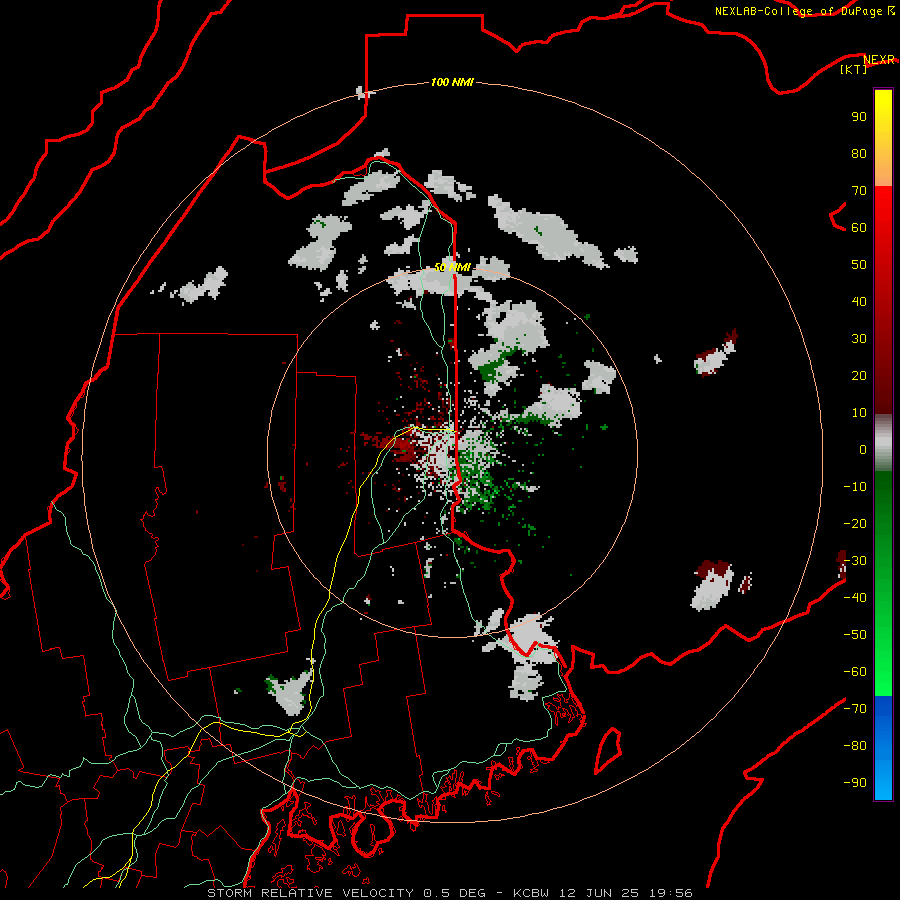Select the -30 value on the velocity scale
This screenshot has width=900, height=900.
[855, 561]
